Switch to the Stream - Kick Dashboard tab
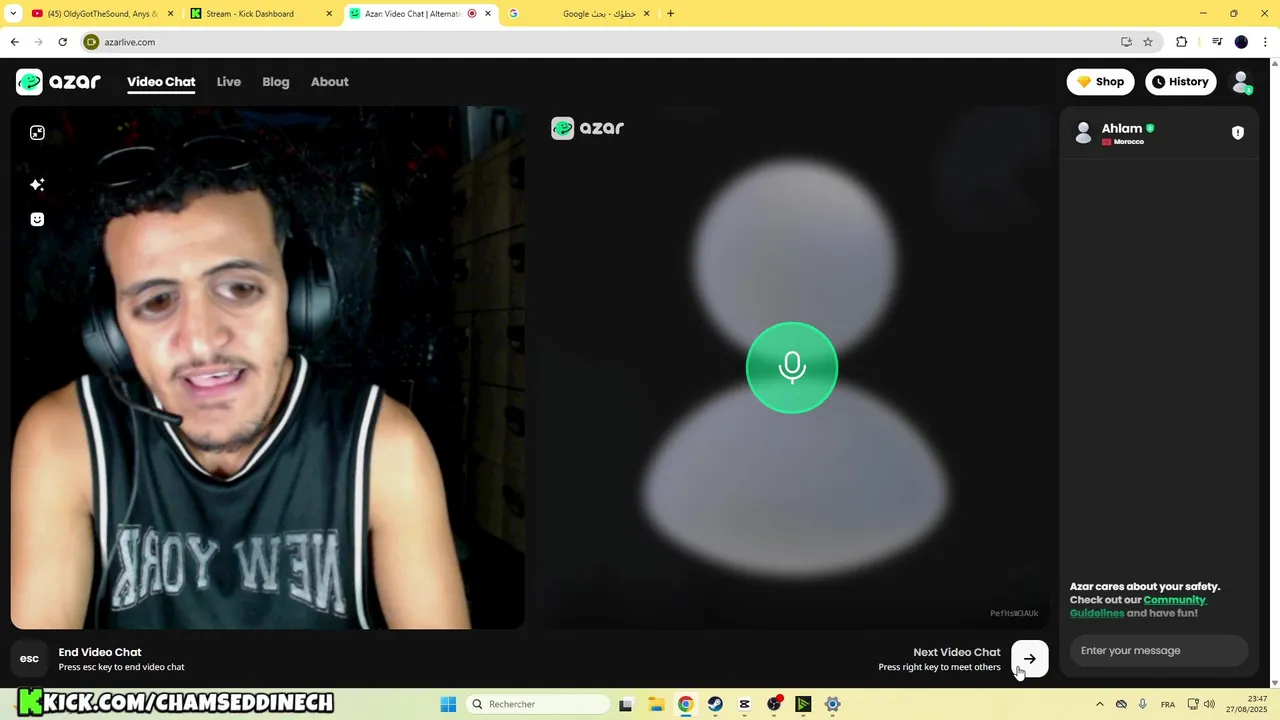This screenshot has height=720, width=1280. click(x=260, y=14)
